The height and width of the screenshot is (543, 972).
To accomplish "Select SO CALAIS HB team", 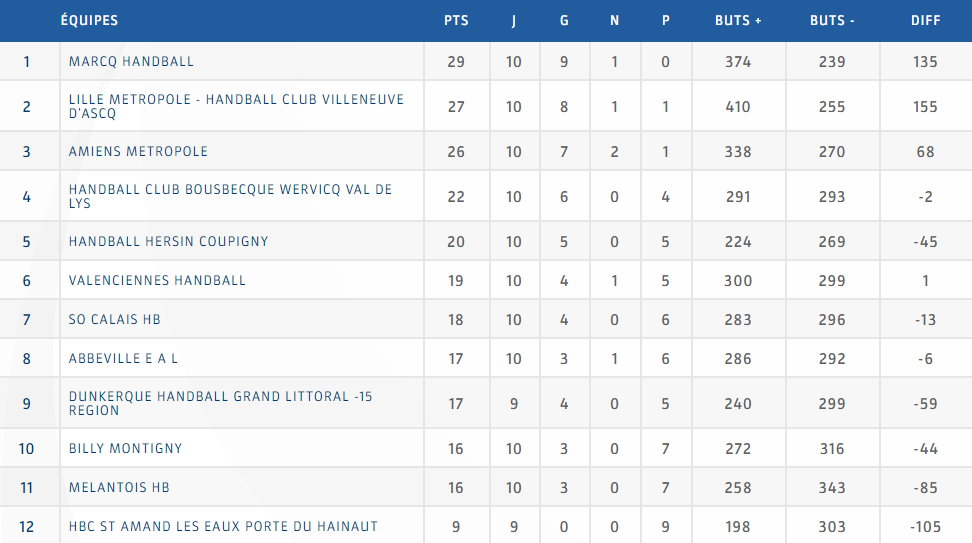I will coord(115,319).
